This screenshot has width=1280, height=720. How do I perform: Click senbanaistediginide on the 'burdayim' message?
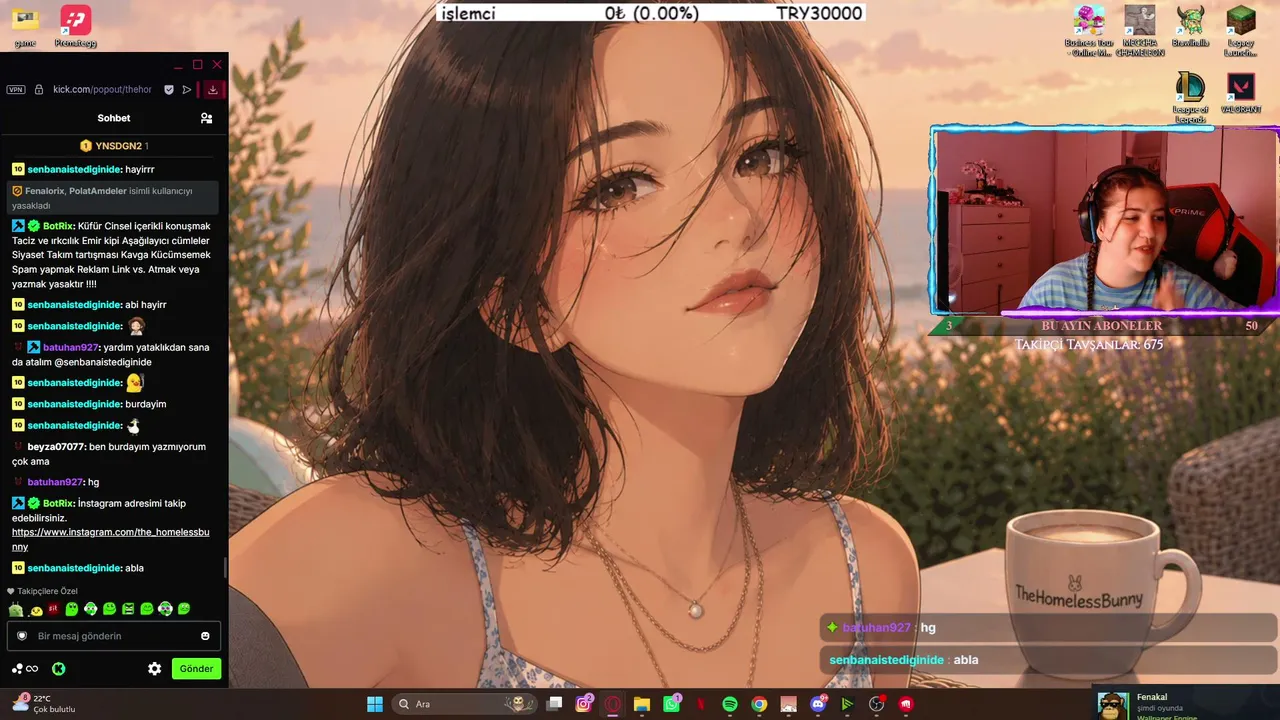pyautogui.click(x=73, y=404)
